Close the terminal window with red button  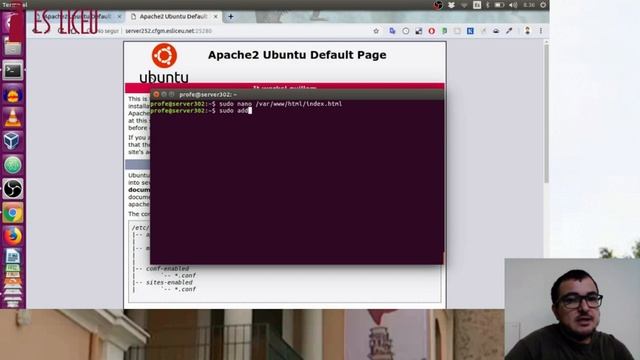pyautogui.click(x=156, y=95)
